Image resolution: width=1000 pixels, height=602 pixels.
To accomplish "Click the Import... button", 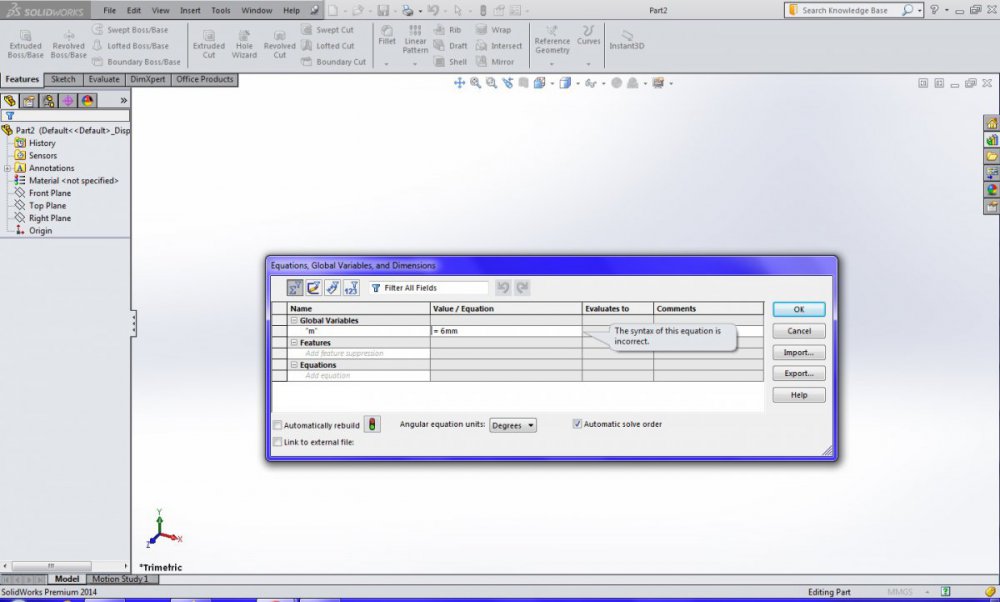I will pos(798,353).
